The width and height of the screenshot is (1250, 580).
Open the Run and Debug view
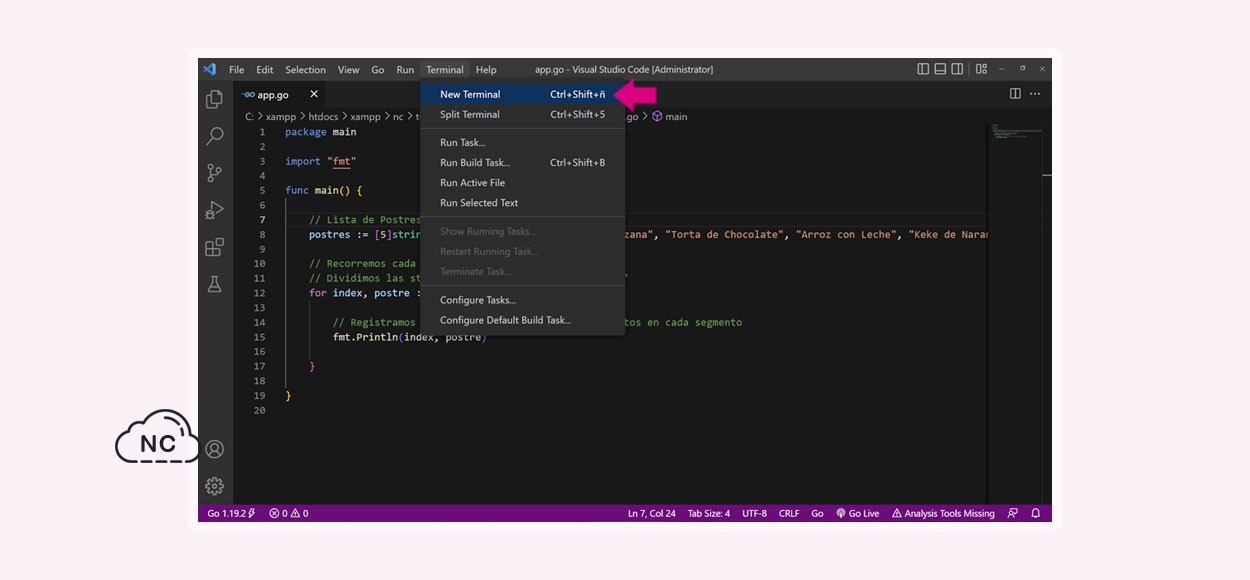214,210
